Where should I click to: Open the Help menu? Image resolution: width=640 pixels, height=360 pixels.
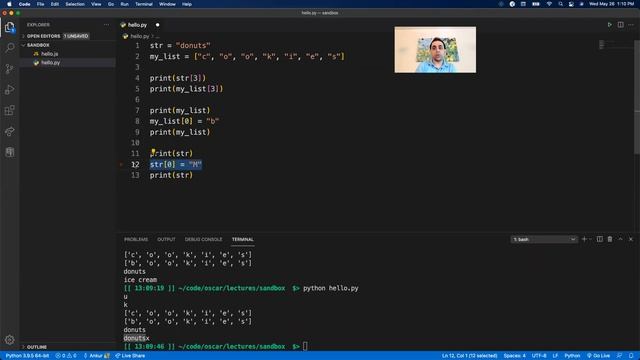coord(187,4)
